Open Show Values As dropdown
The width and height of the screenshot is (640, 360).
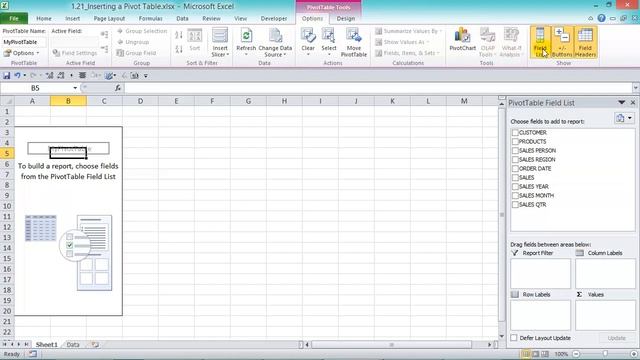(x=402, y=42)
